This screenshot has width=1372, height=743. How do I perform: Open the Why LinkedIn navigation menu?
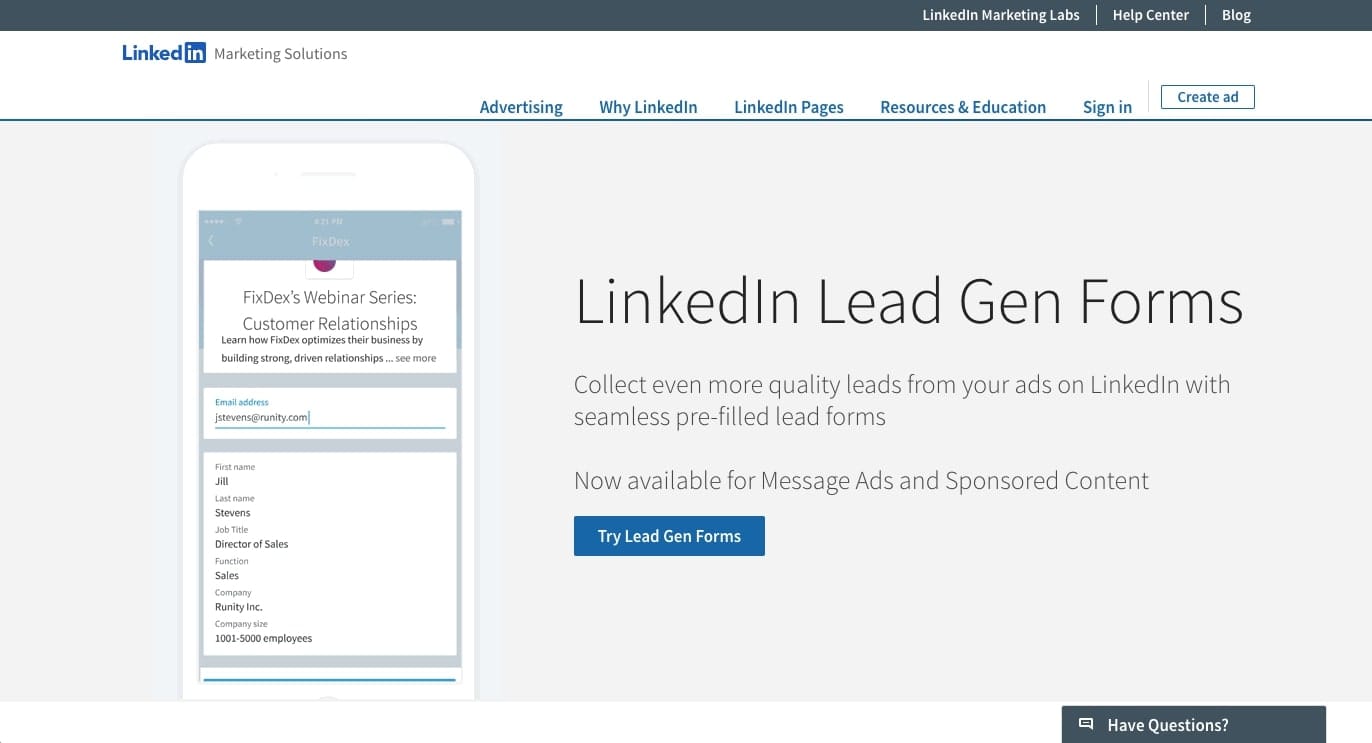pyautogui.click(x=648, y=107)
